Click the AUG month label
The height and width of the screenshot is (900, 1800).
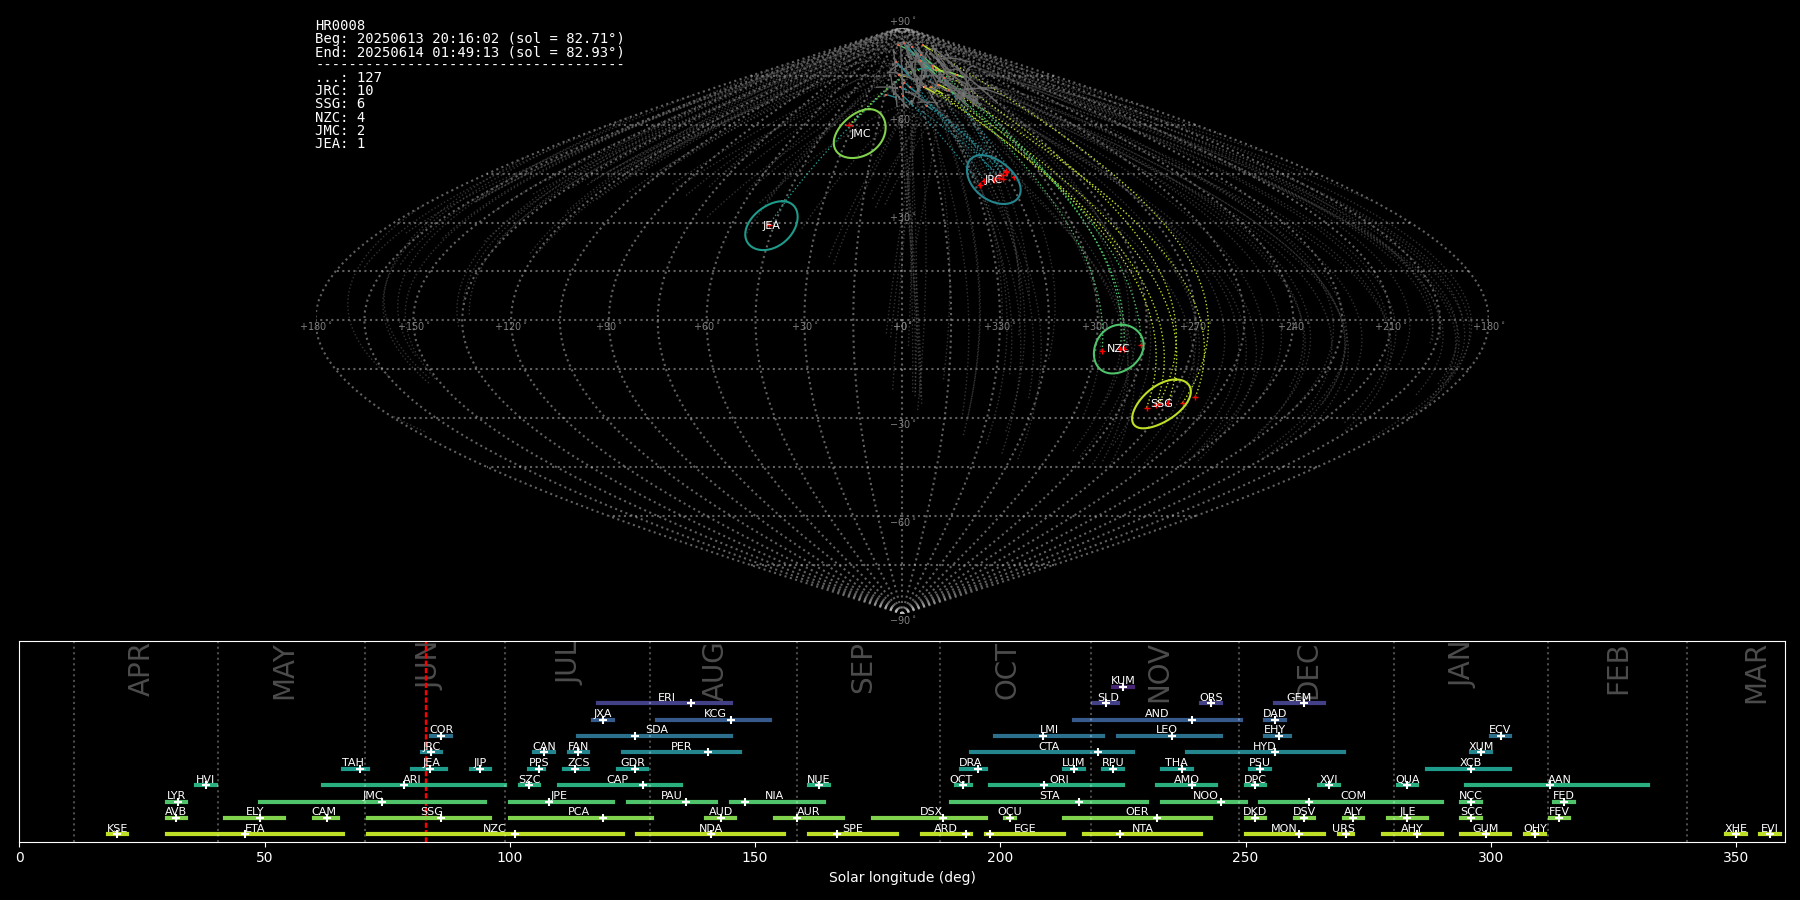pos(713,671)
